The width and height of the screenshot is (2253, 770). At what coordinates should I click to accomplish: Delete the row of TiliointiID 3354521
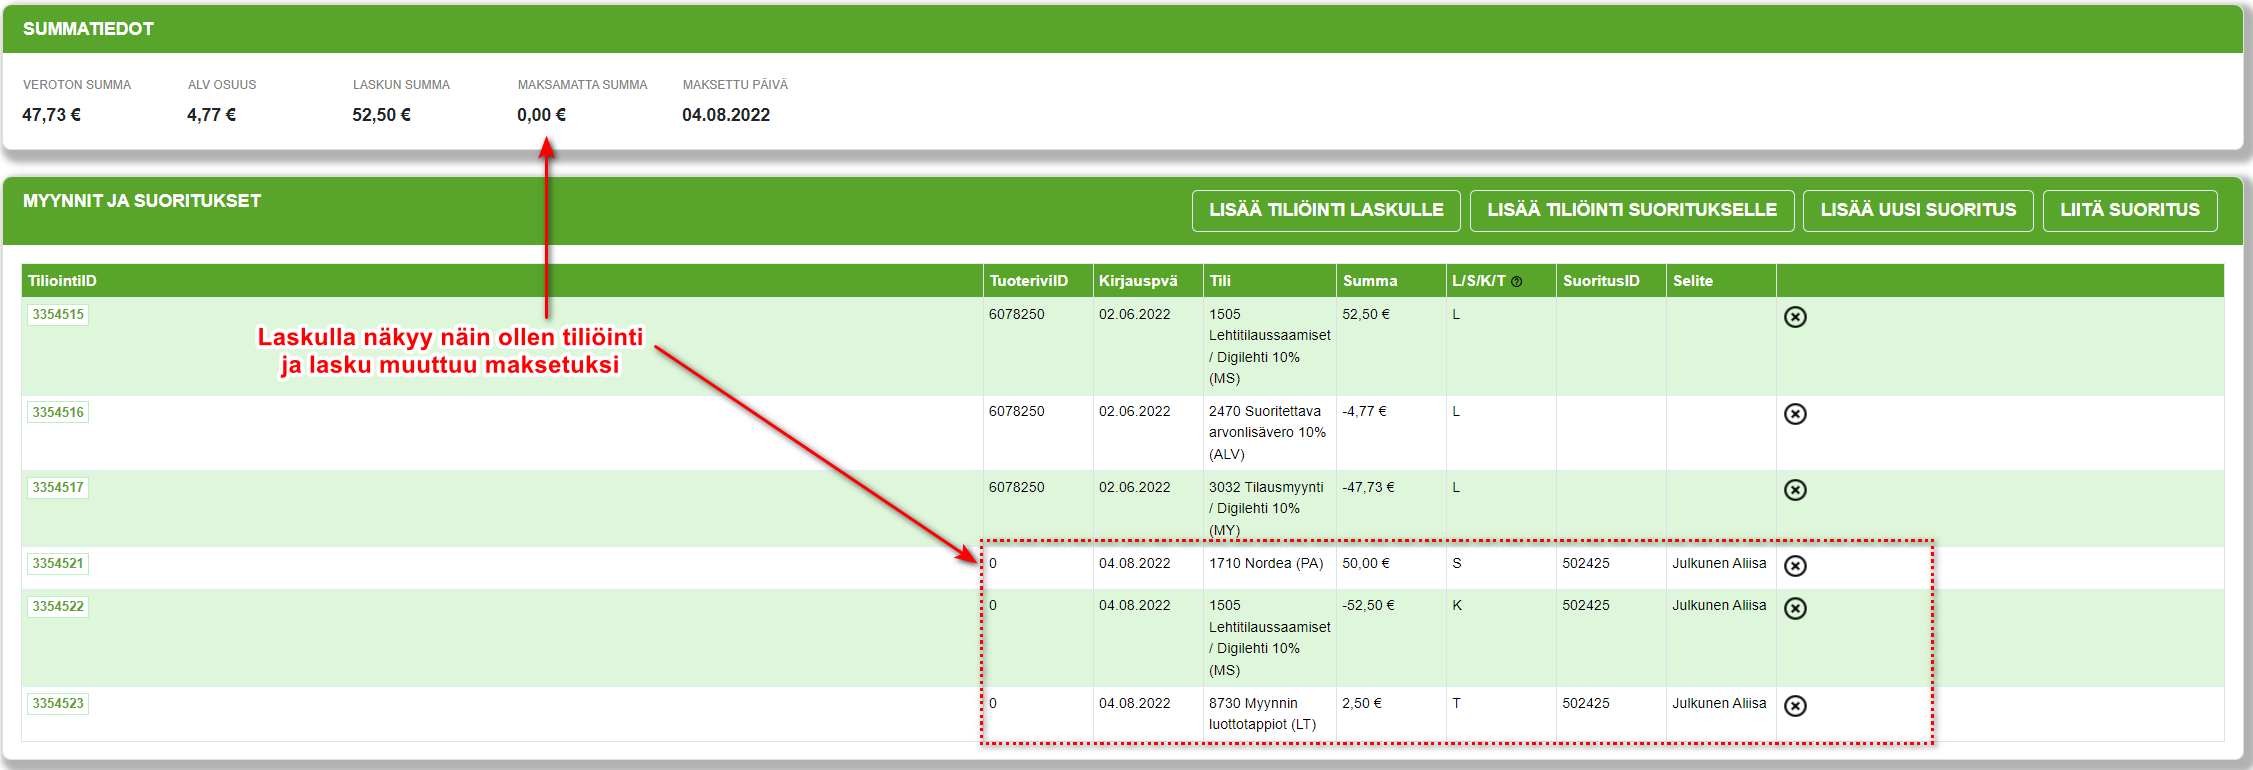pyautogui.click(x=1795, y=566)
